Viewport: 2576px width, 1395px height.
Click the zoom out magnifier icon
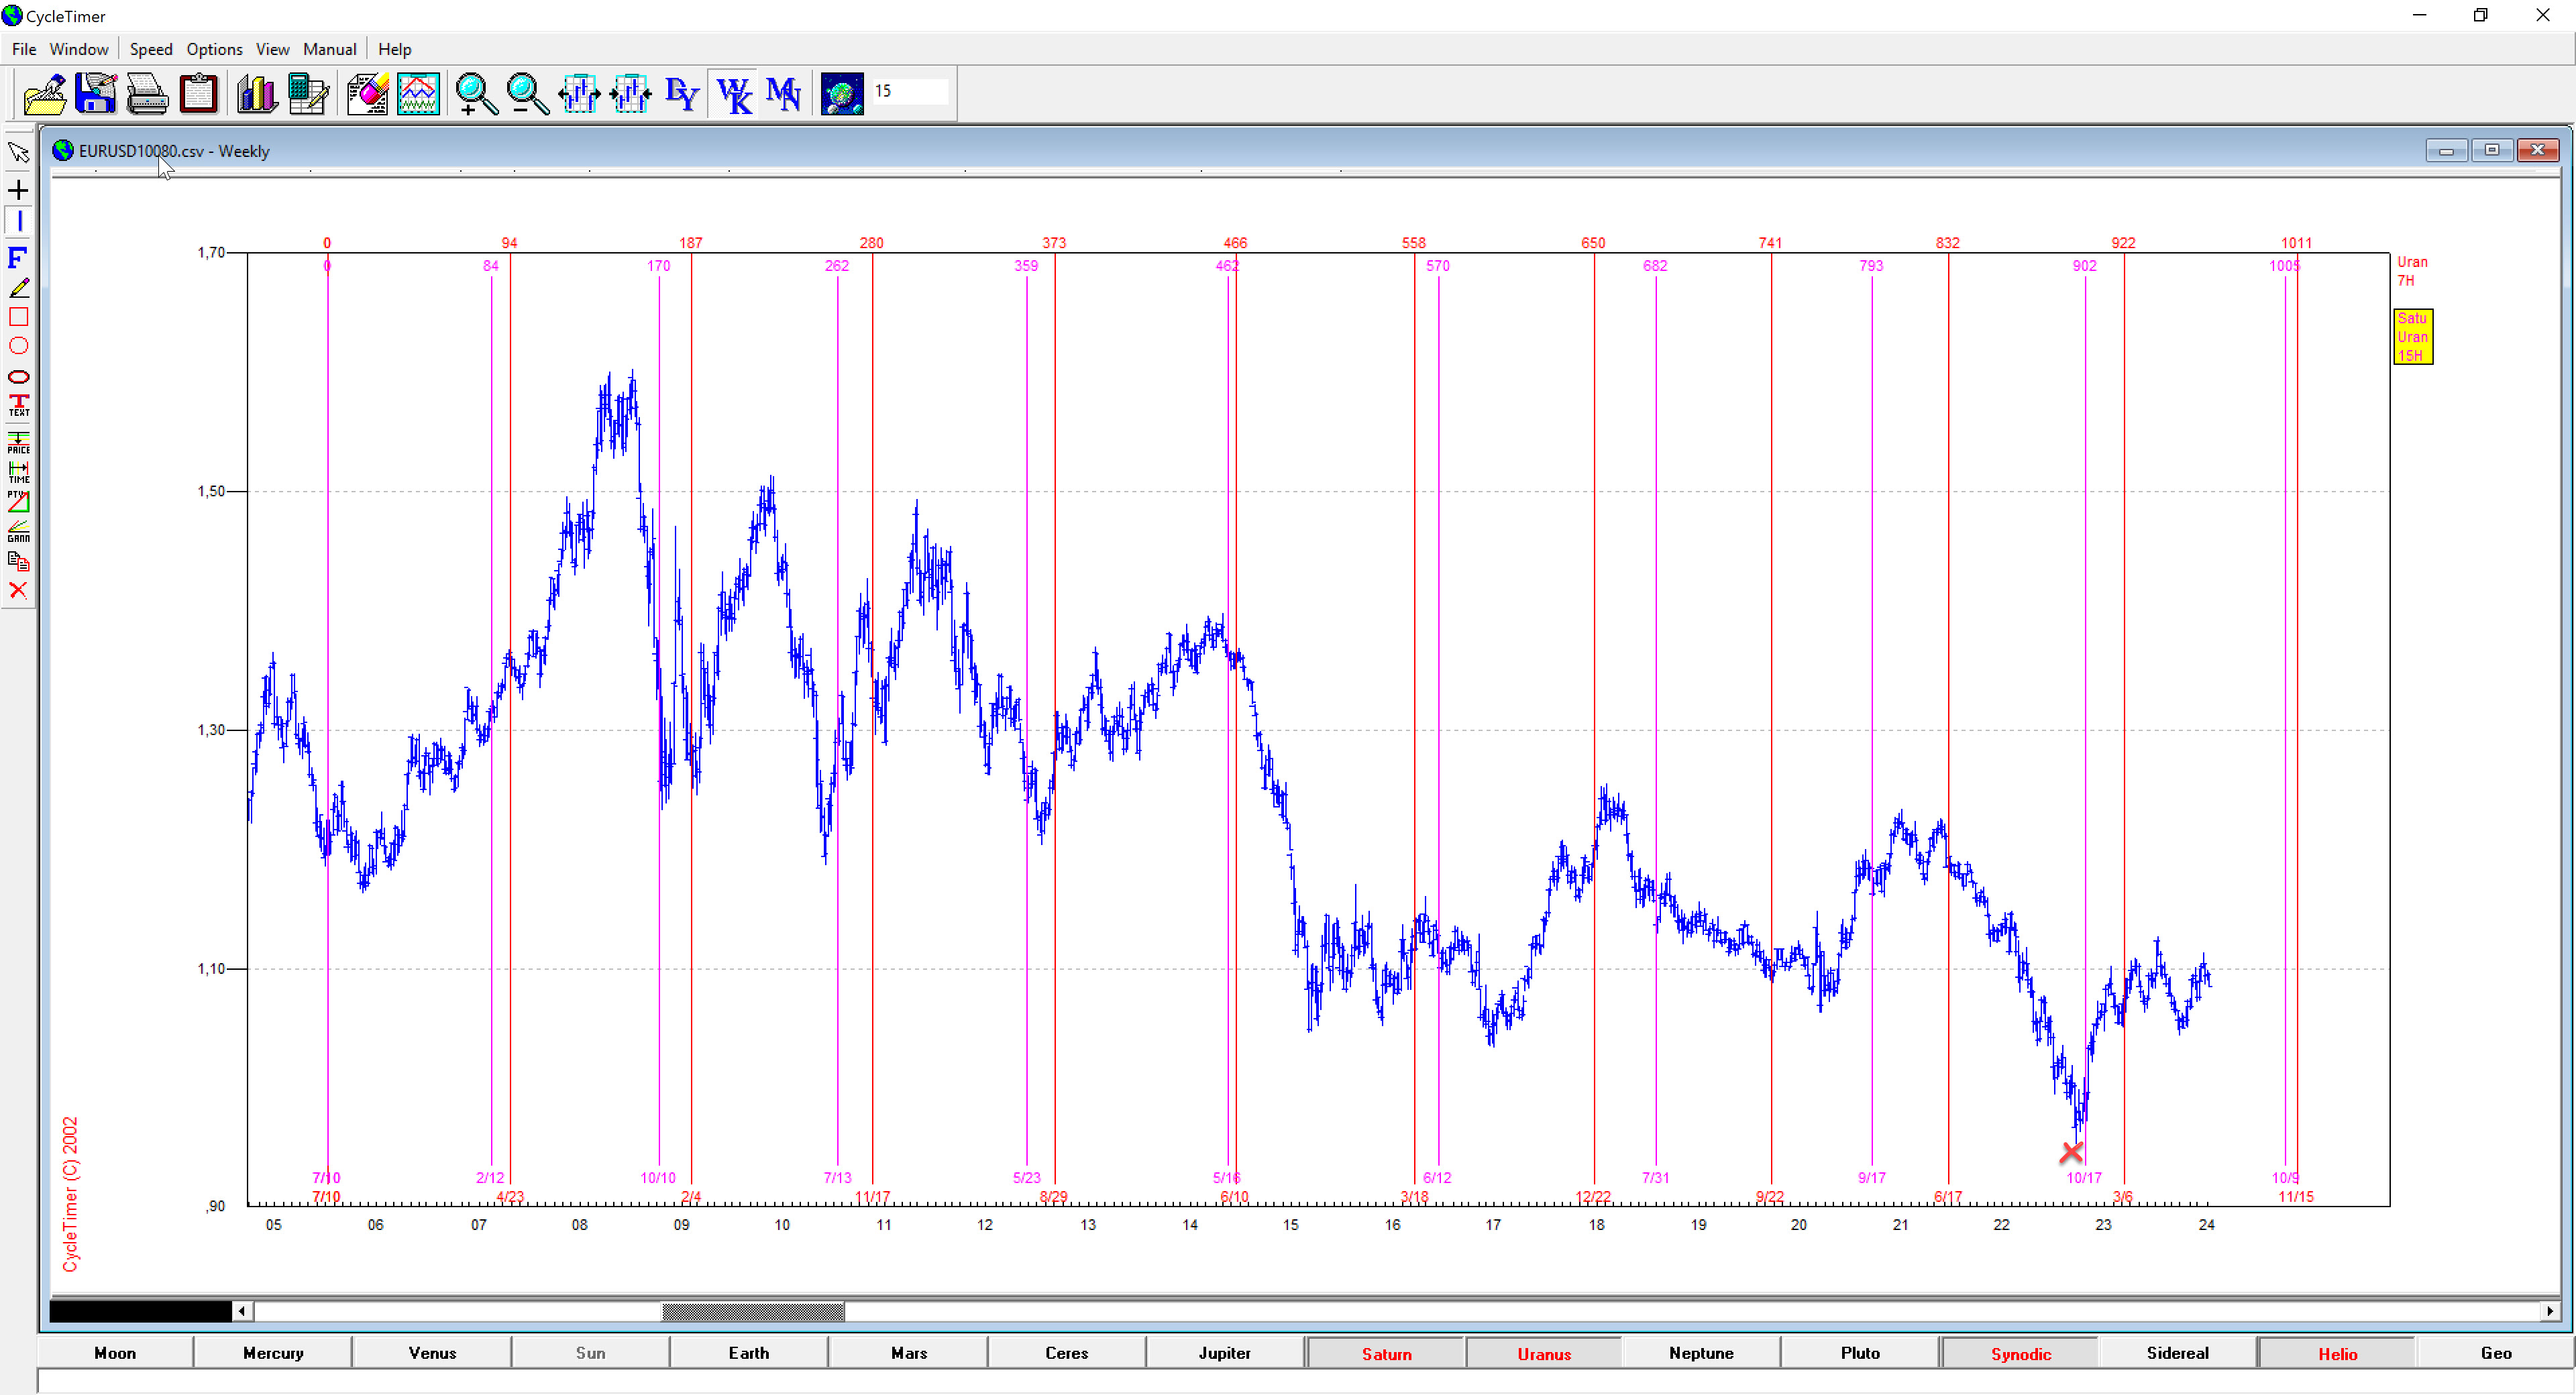click(x=527, y=94)
